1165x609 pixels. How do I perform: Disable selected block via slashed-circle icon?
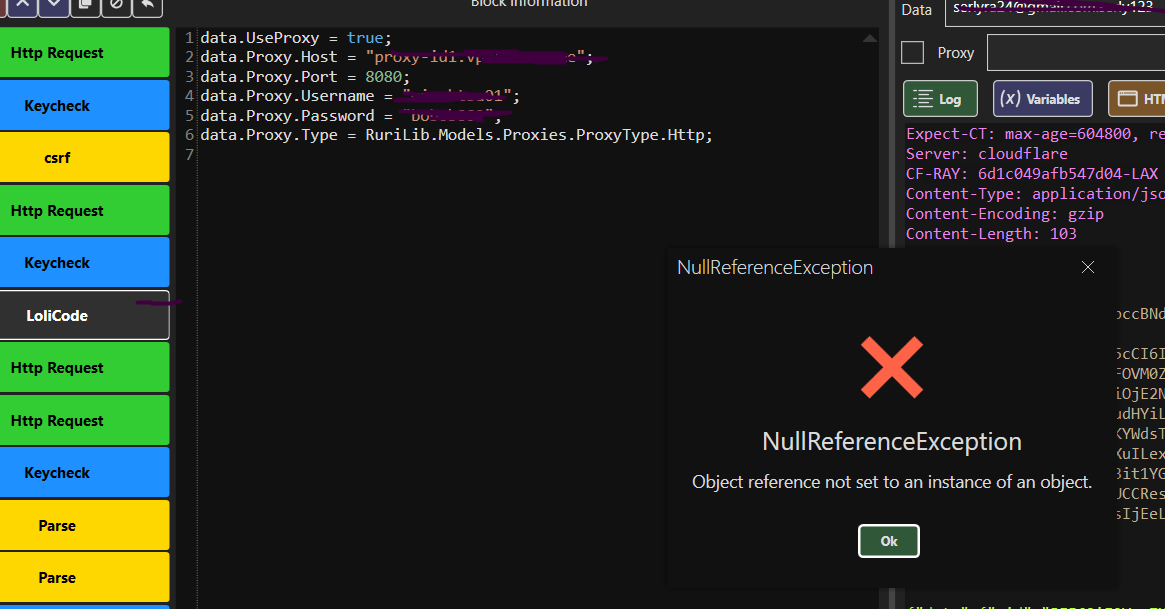117,6
